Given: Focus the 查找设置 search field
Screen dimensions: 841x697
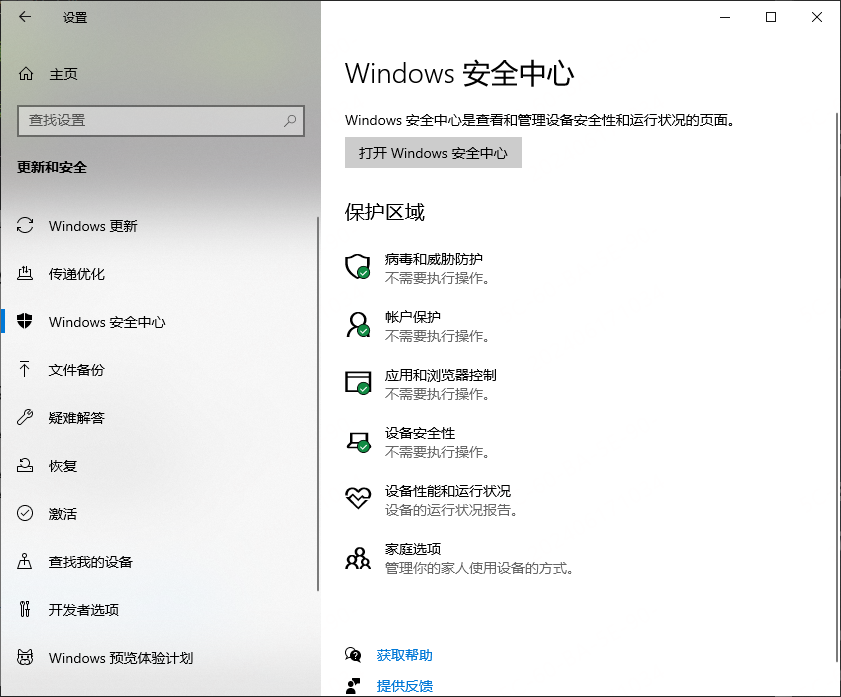Looking at the screenshot, I should click(150, 120).
